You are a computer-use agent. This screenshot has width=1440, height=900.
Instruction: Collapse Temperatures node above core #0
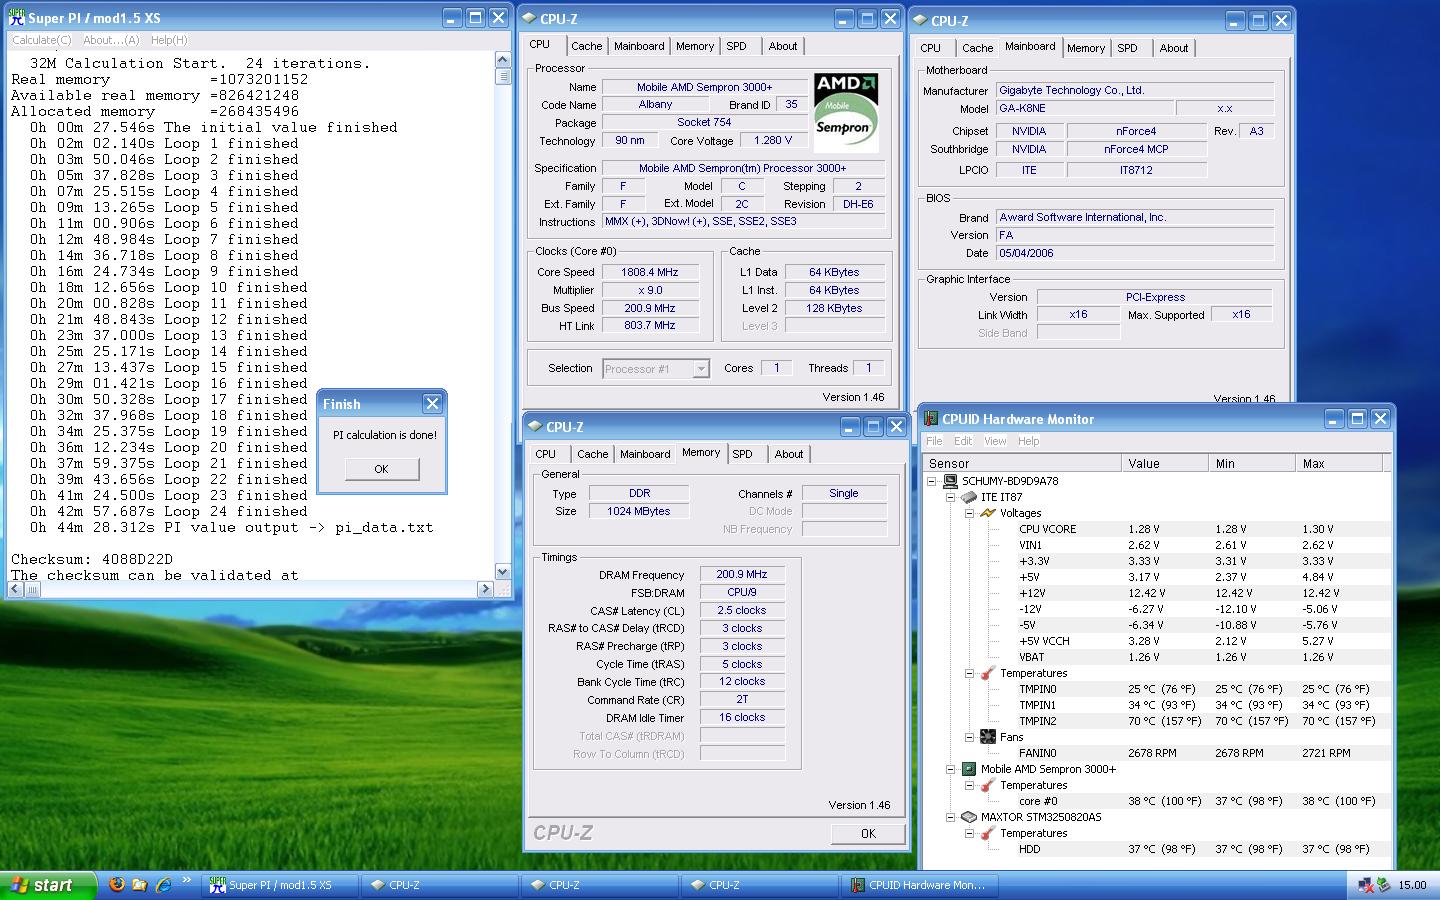pos(969,785)
